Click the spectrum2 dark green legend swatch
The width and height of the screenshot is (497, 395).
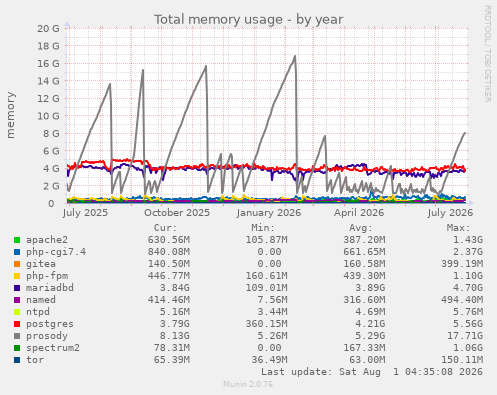pos(17,348)
